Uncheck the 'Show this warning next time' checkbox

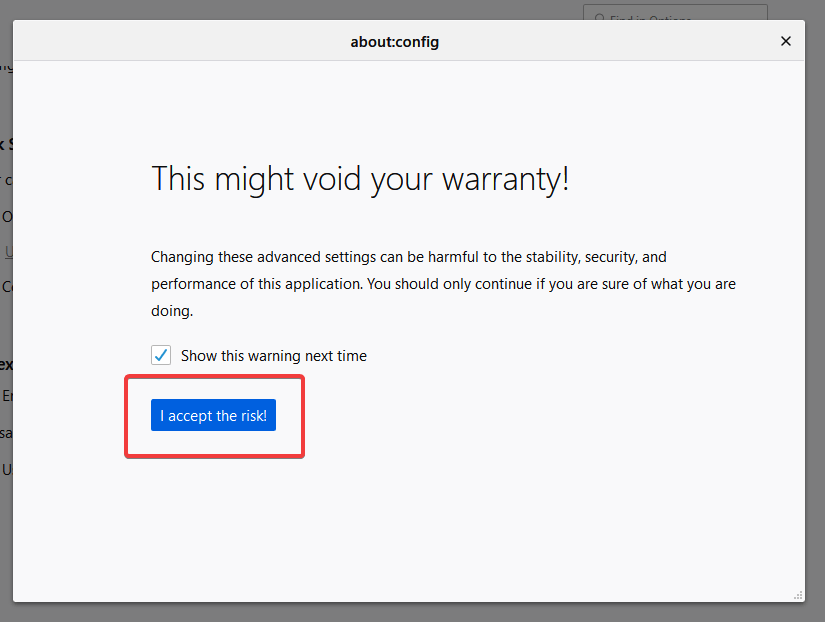(x=161, y=355)
